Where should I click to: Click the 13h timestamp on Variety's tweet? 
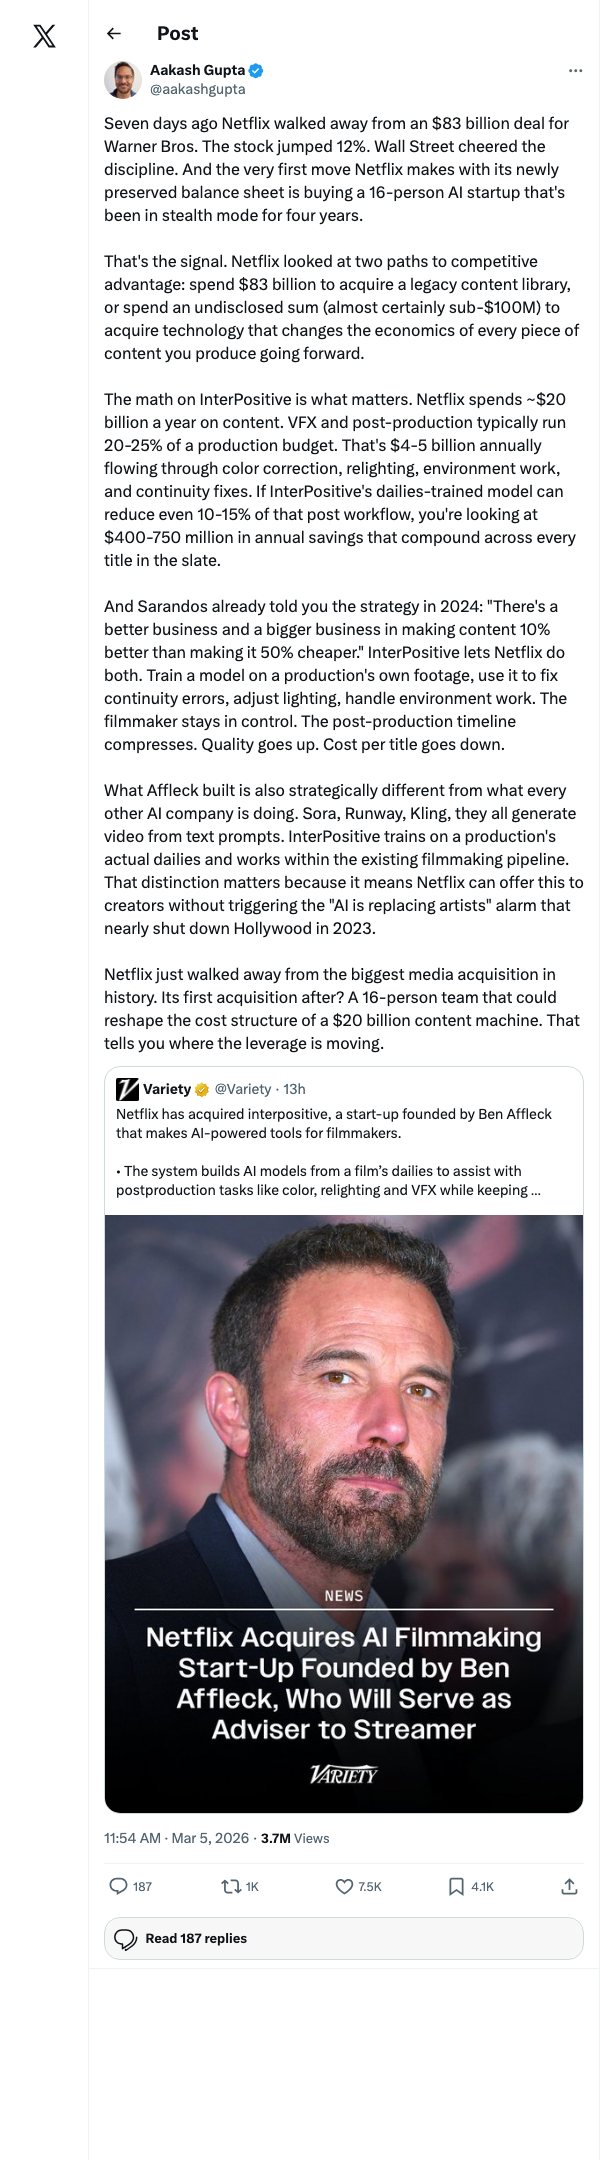(x=293, y=1089)
